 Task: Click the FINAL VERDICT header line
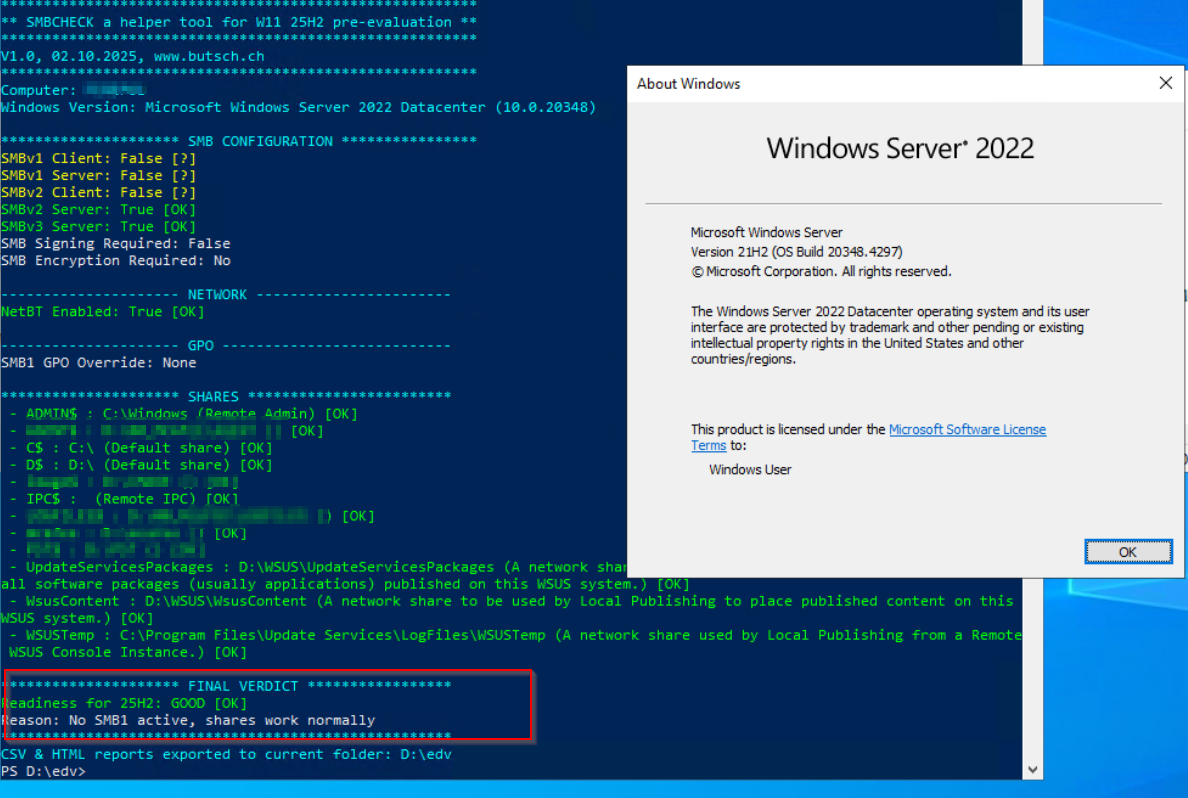pos(226,686)
